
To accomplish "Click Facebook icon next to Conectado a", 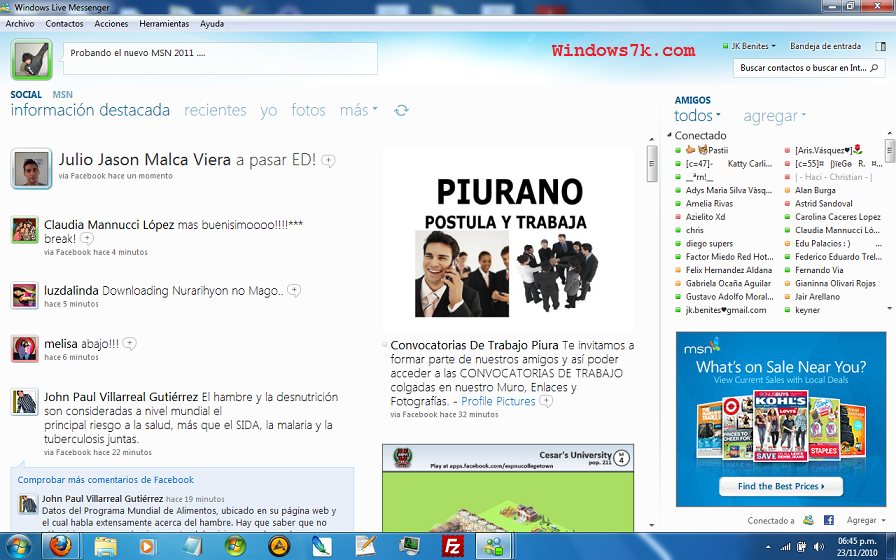I will [829, 521].
